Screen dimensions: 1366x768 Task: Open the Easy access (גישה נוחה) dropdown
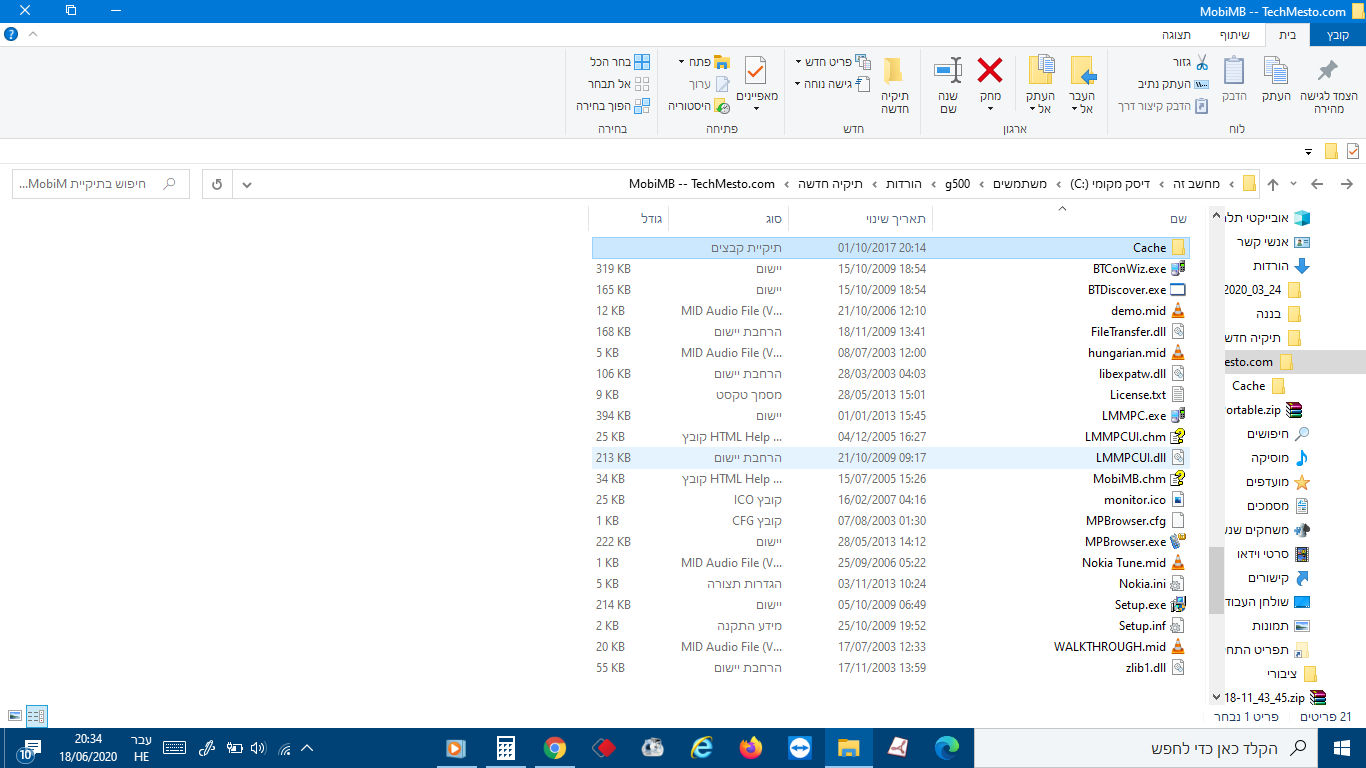tap(833, 84)
